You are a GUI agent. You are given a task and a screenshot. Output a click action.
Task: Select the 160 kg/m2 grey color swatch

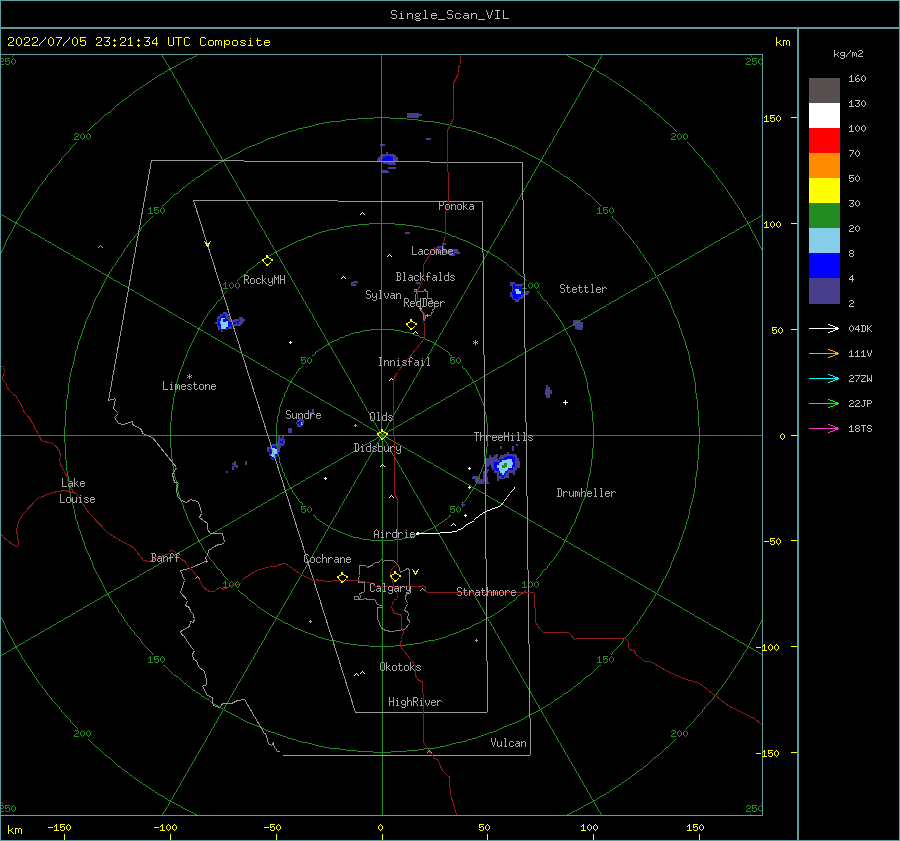824,91
